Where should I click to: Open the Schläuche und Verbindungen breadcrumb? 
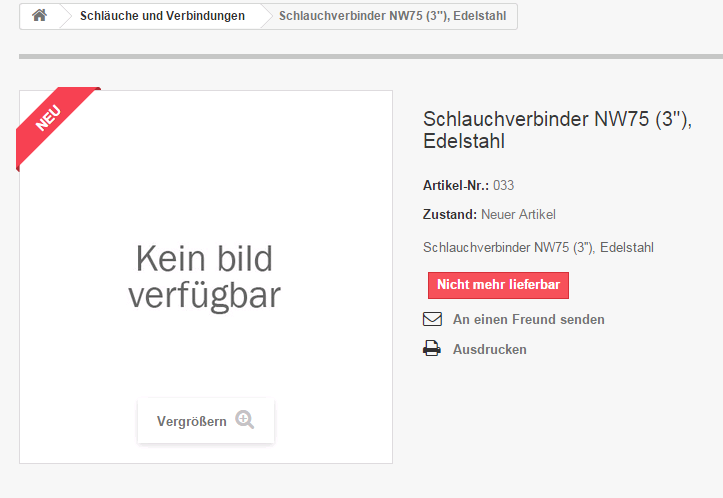(x=162, y=16)
